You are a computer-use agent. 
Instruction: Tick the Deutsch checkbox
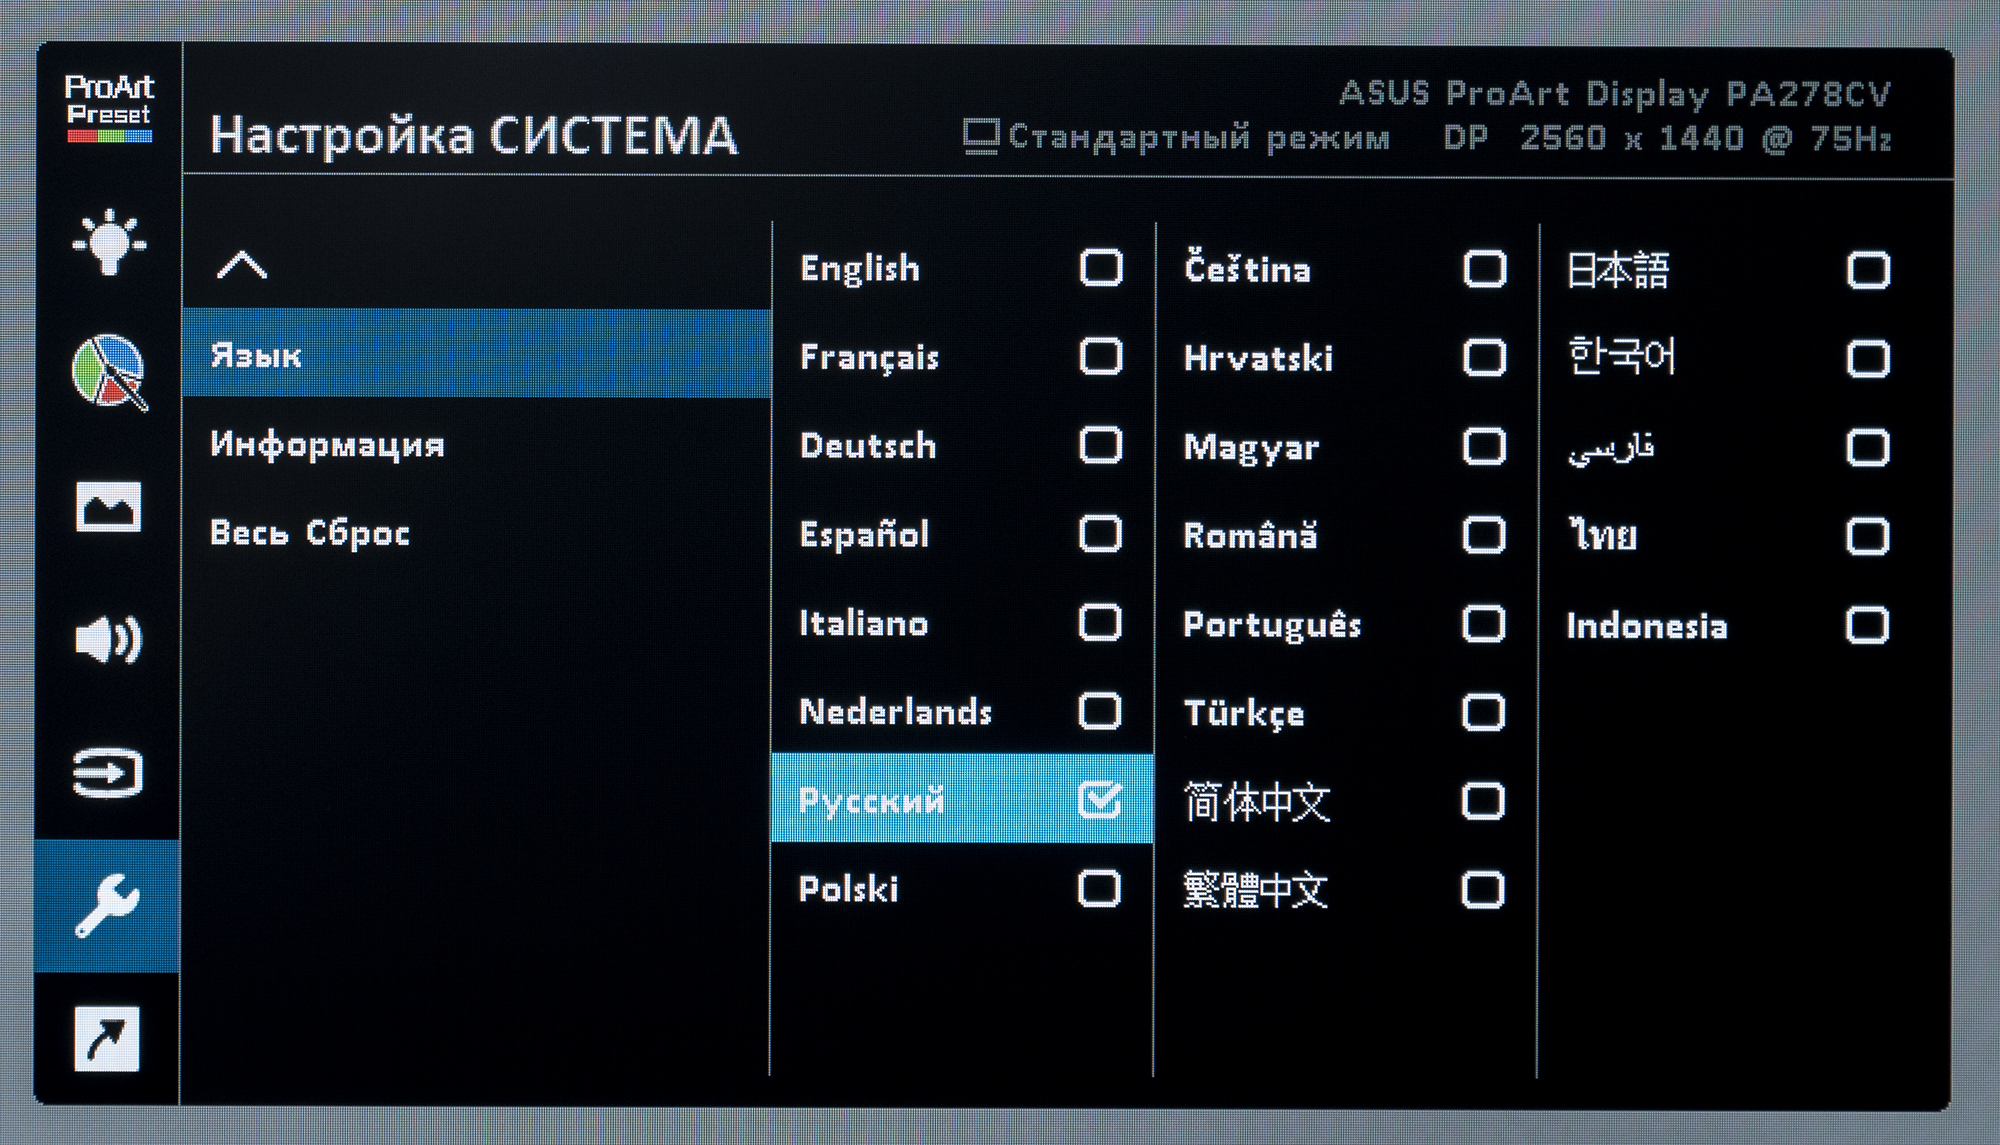(1100, 445)
